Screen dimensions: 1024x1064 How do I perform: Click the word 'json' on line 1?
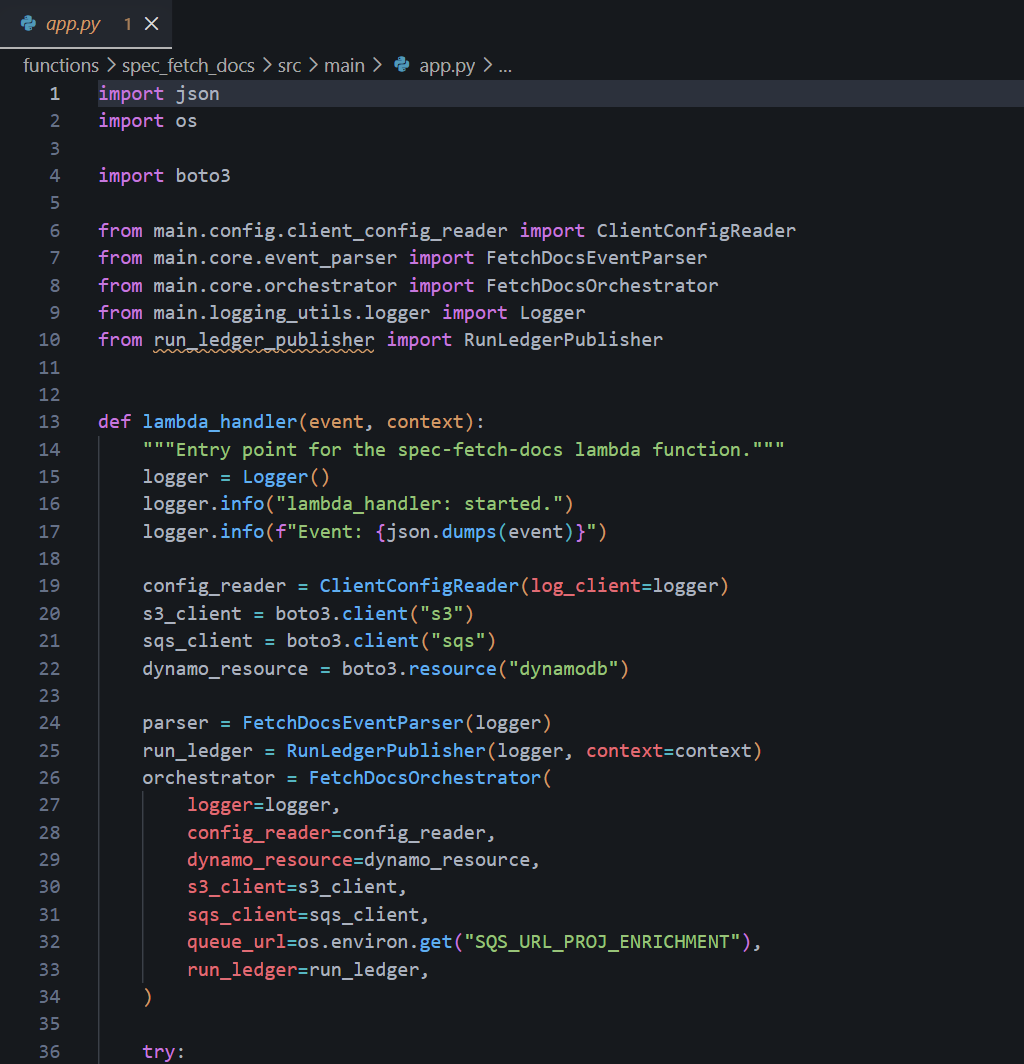[197, 94]
